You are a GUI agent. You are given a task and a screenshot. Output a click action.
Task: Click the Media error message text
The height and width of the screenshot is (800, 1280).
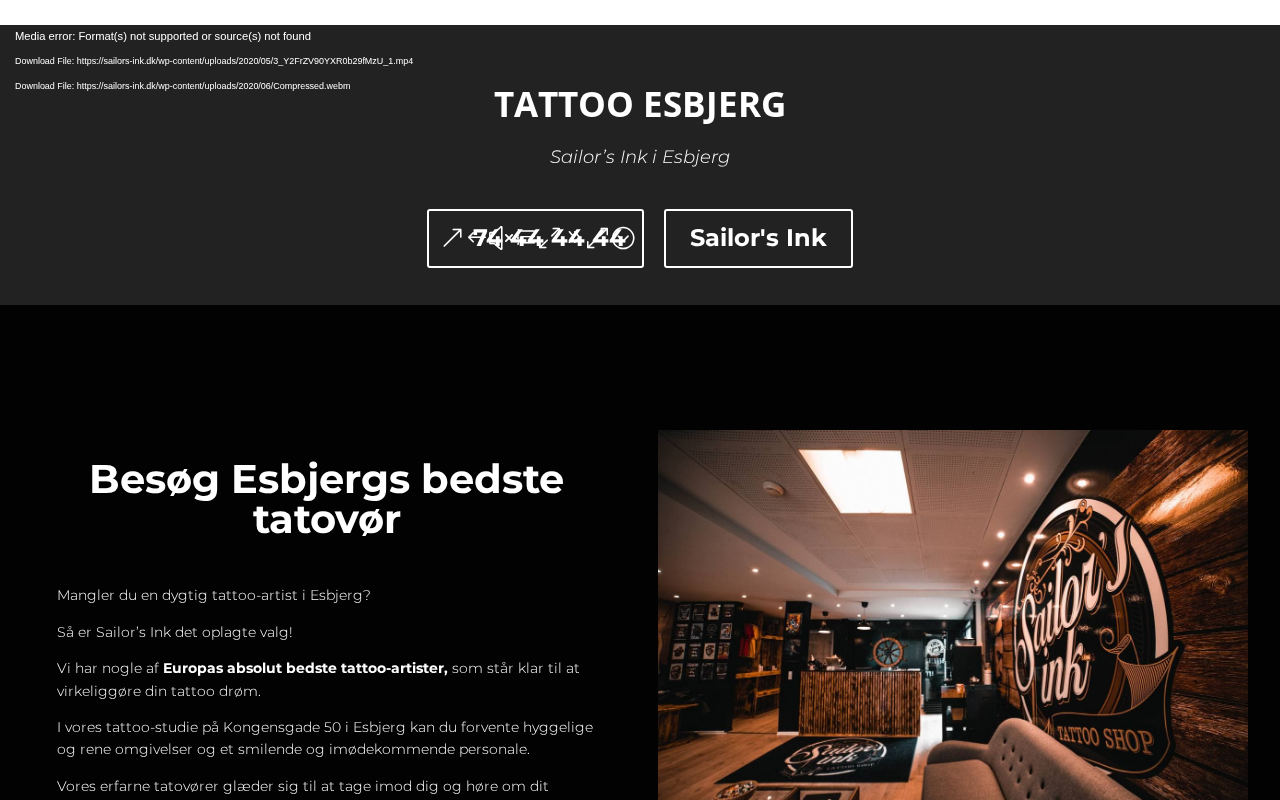click(163, 36)
